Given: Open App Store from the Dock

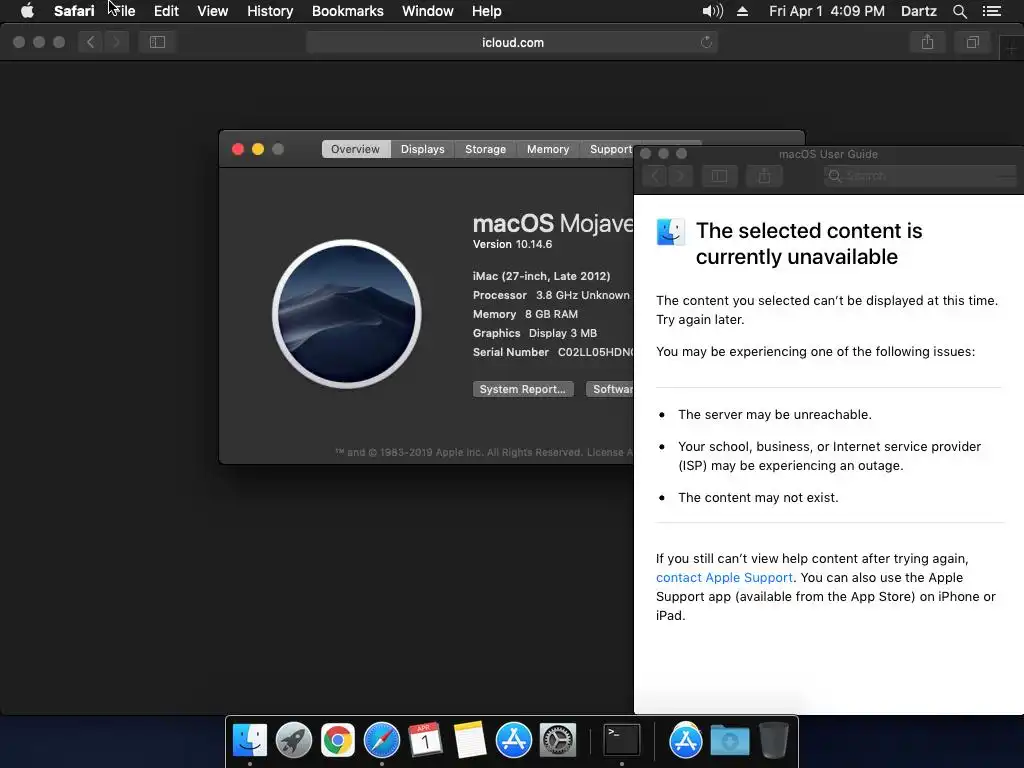Looking at the screenshot, I should coord(513,741).
